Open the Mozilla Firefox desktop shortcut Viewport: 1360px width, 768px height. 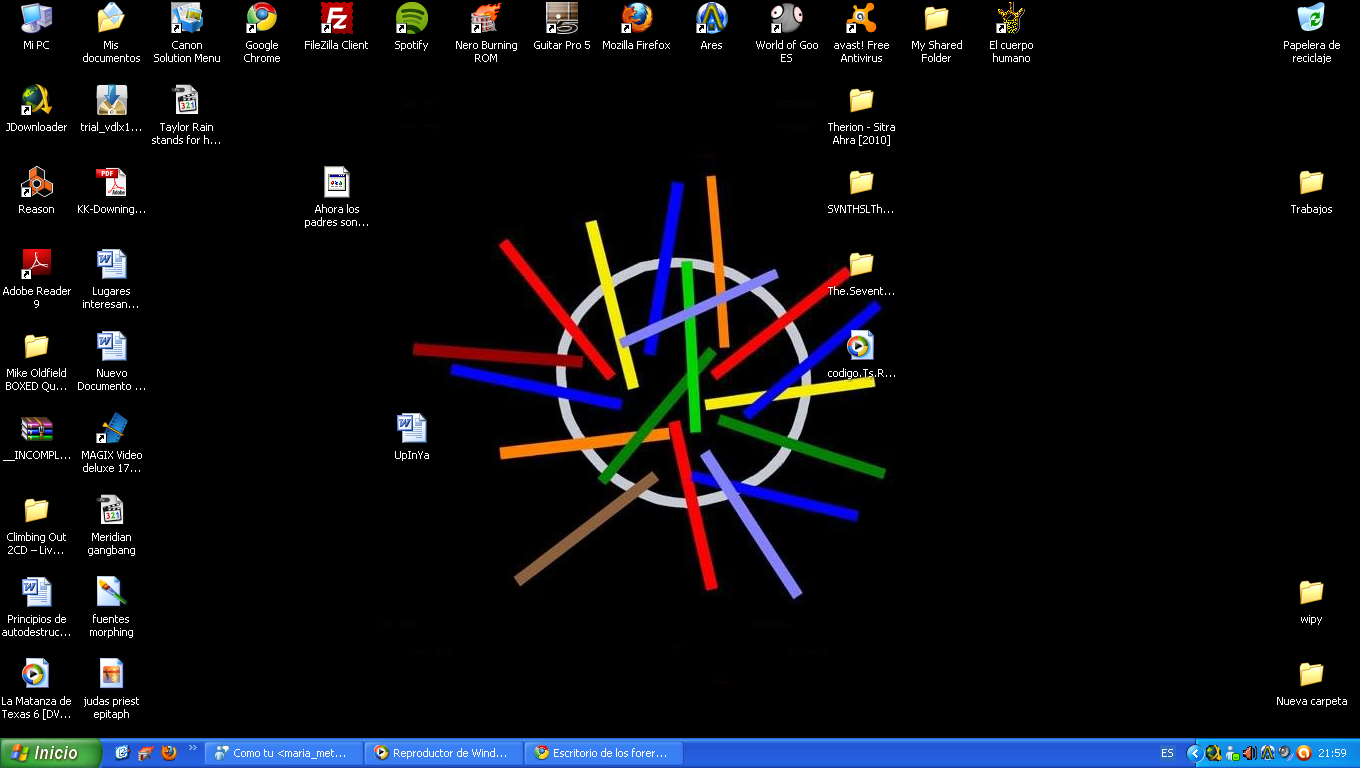(x=636, y=28)
